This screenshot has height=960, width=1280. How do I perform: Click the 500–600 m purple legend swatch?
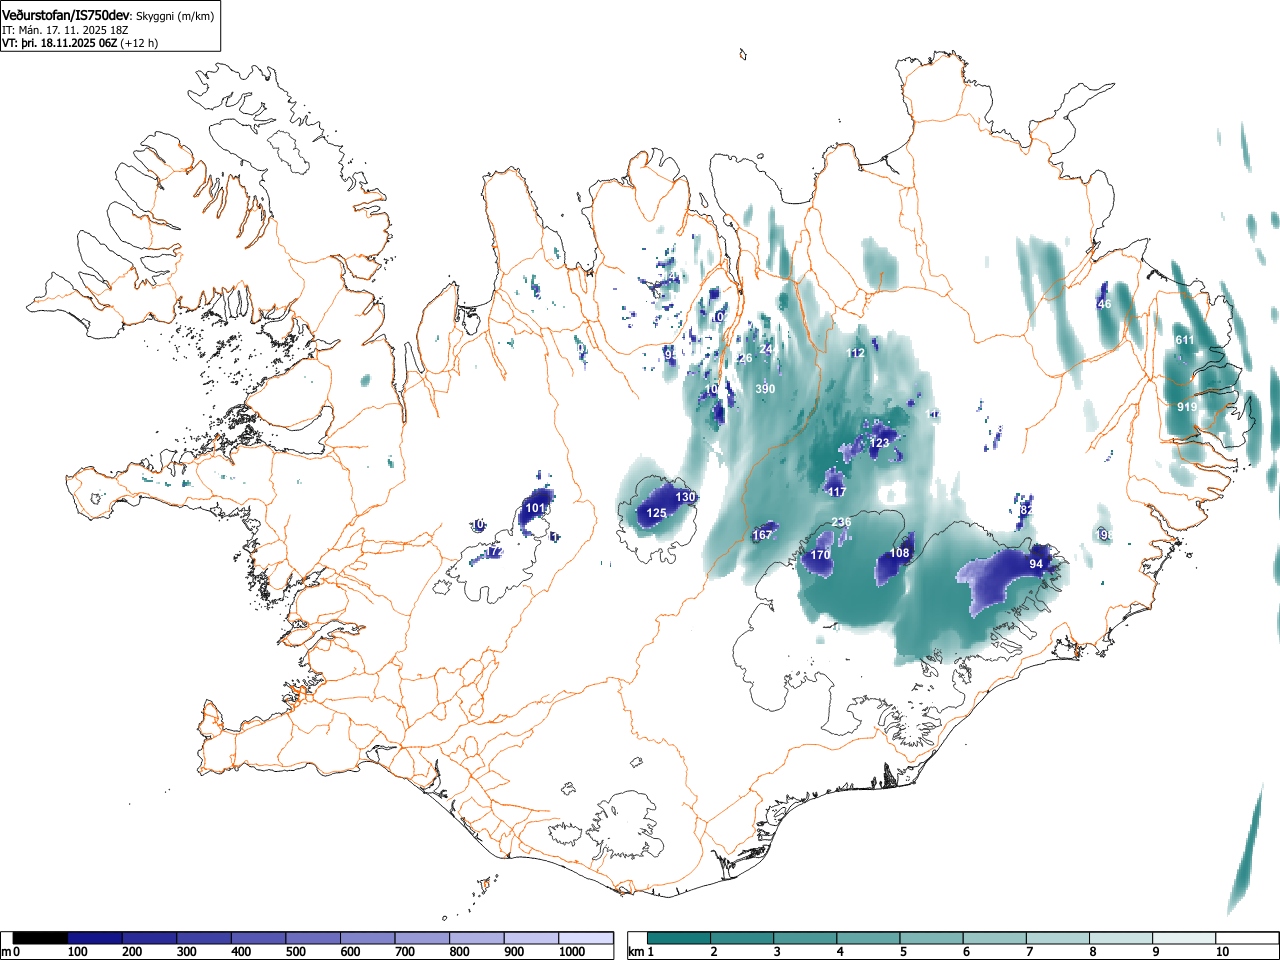[x=313, y=939]
